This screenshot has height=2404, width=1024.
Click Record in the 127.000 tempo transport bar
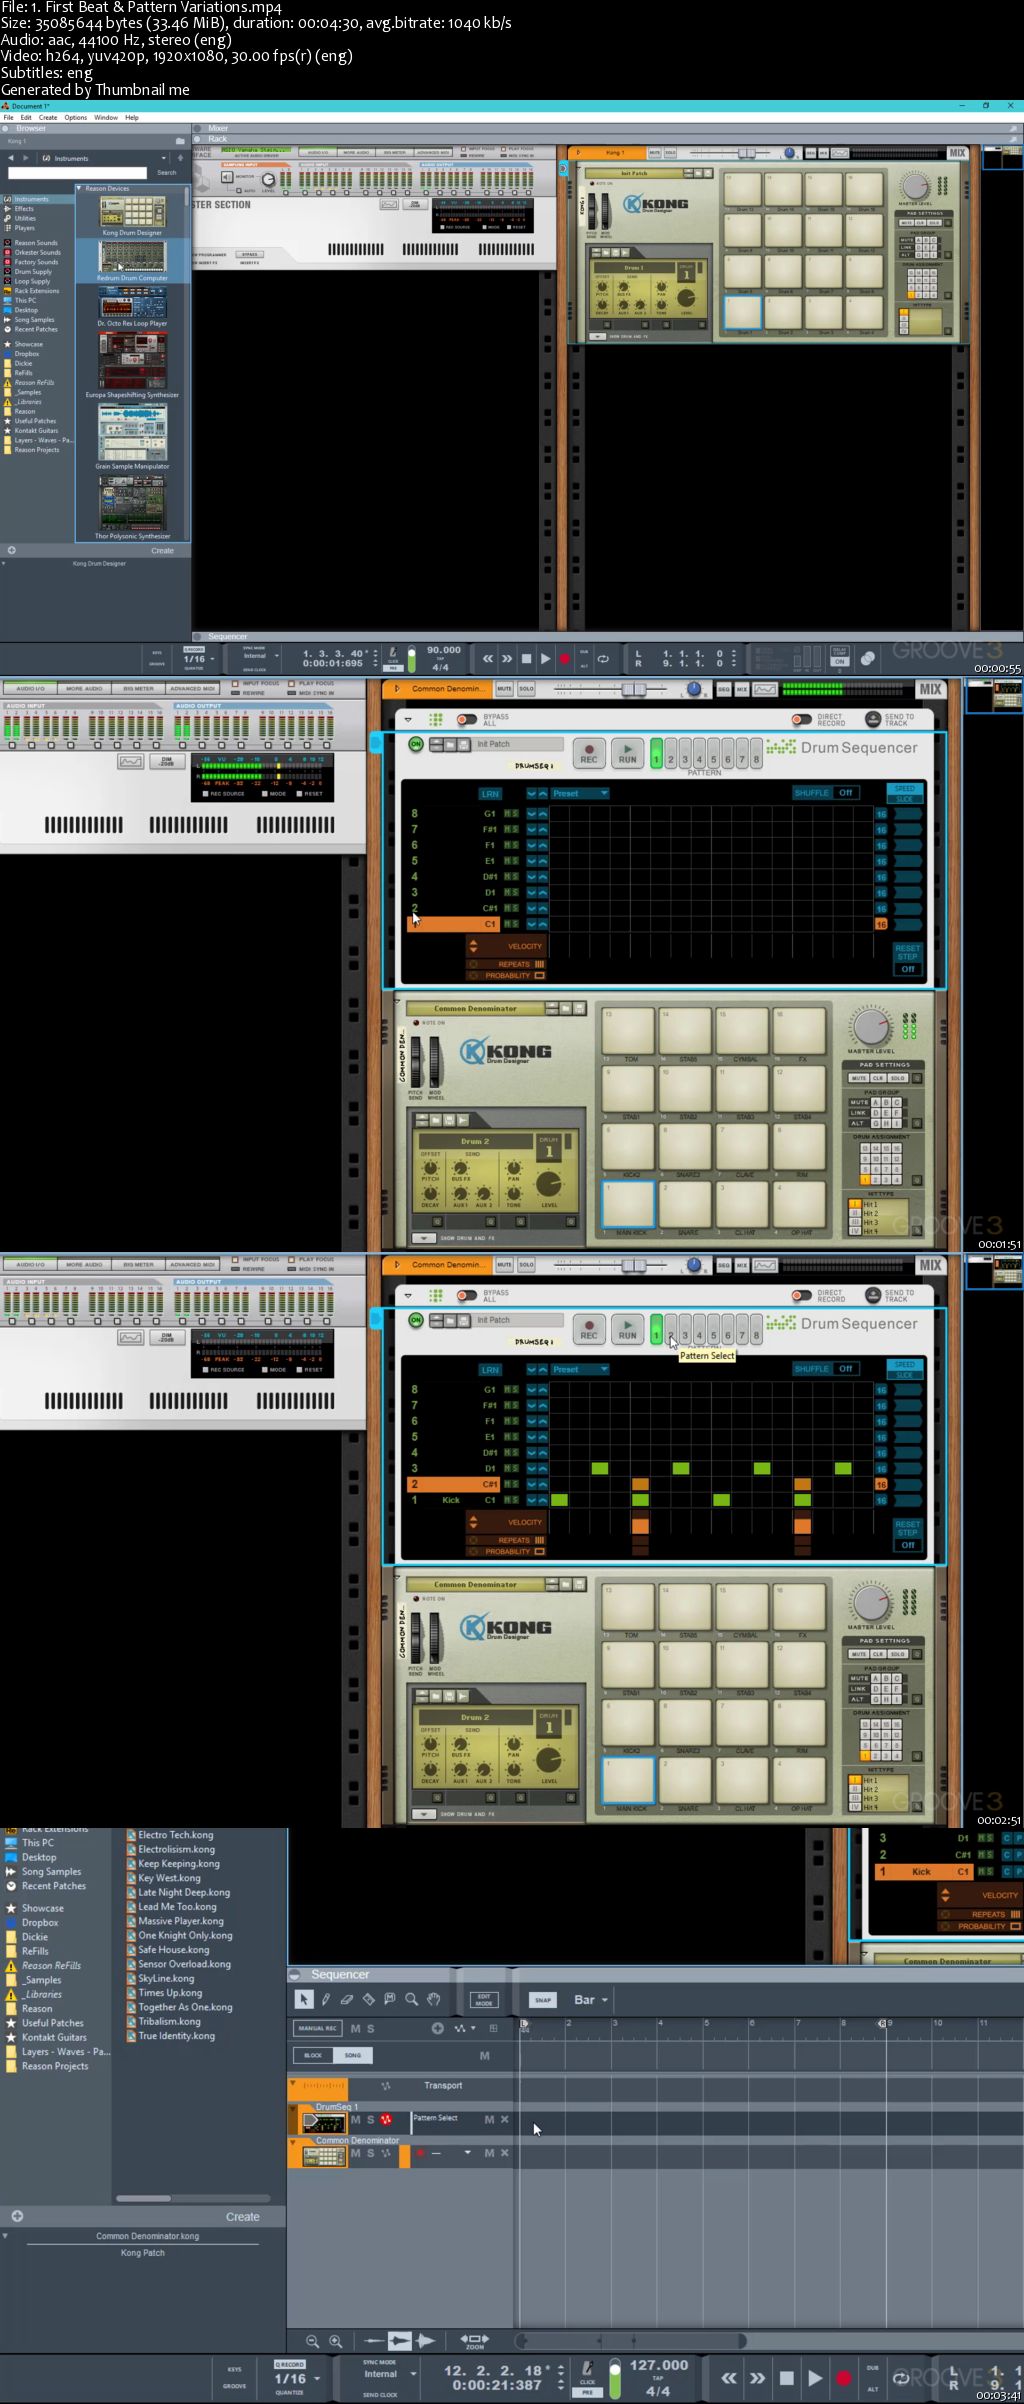pyautogui.click(x=844, y=2378)
